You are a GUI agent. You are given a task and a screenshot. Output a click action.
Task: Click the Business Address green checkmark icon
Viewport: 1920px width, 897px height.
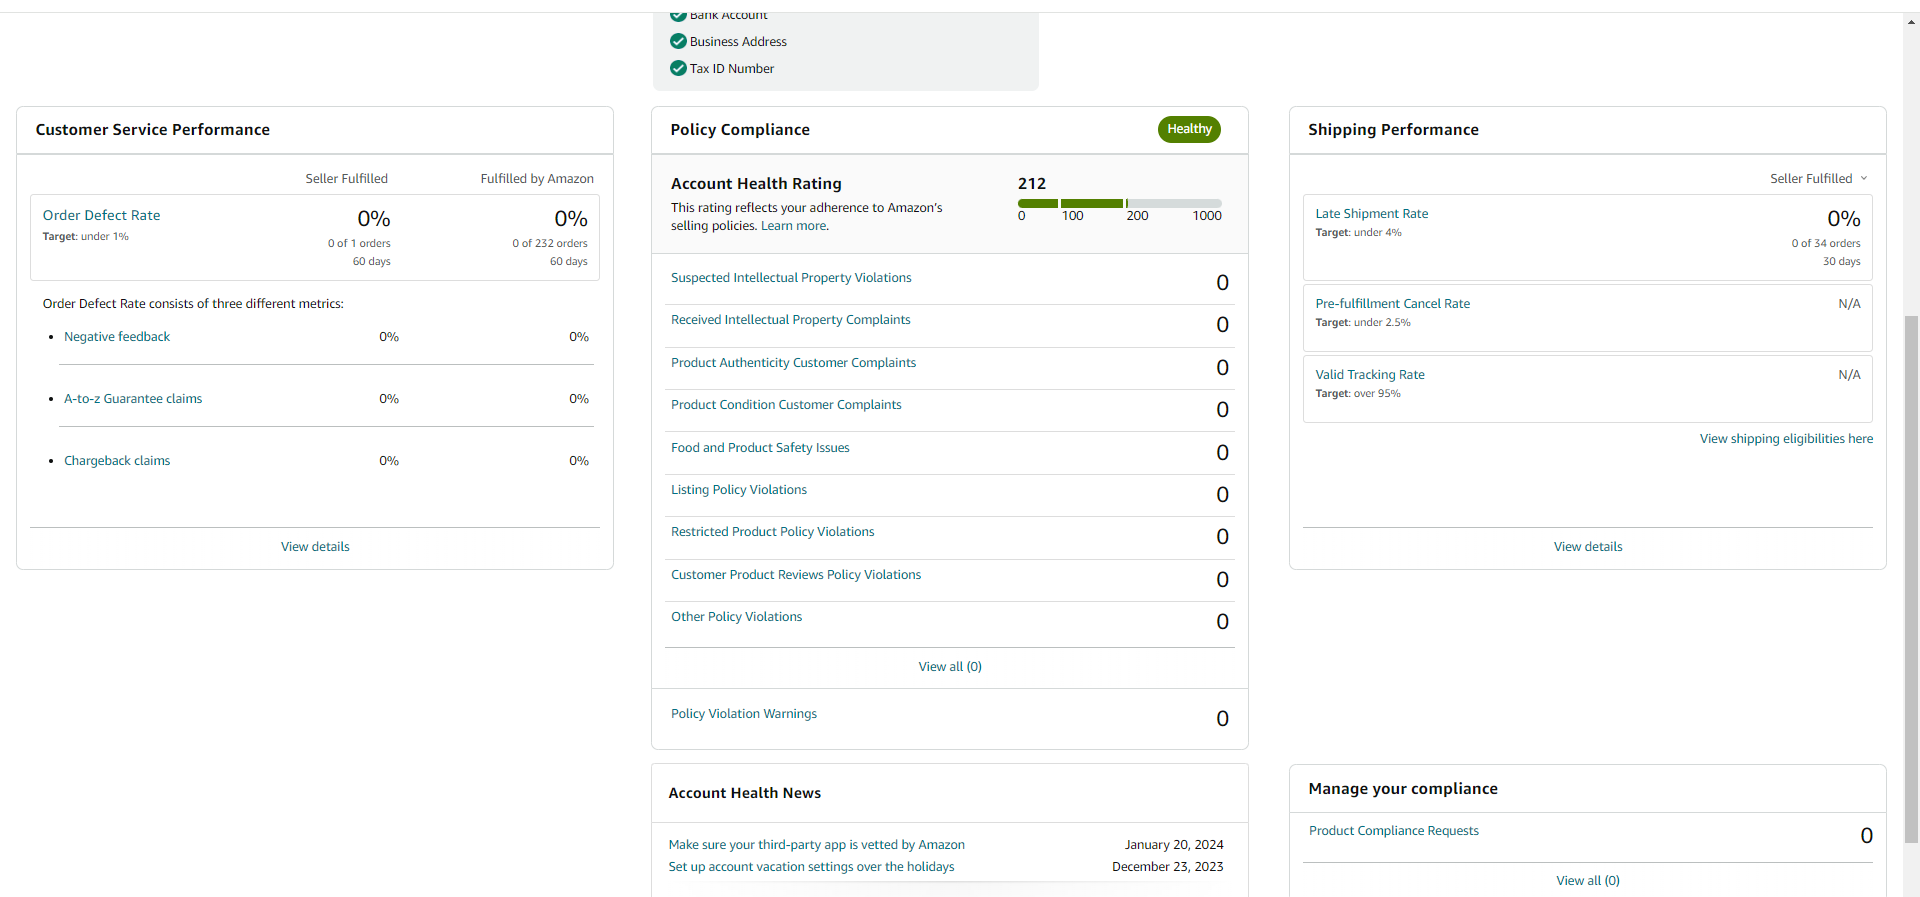(678, 41)
